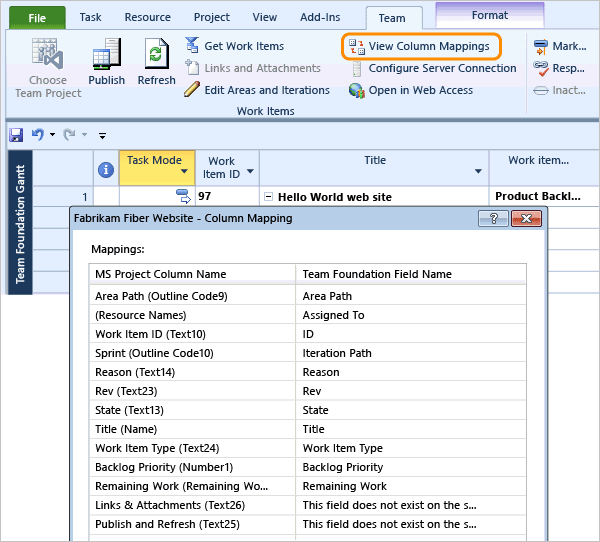This screenshot has width=600, height=542.
Task: Select the Backlog Priority (Number1) row
Action: pos(308,467)
